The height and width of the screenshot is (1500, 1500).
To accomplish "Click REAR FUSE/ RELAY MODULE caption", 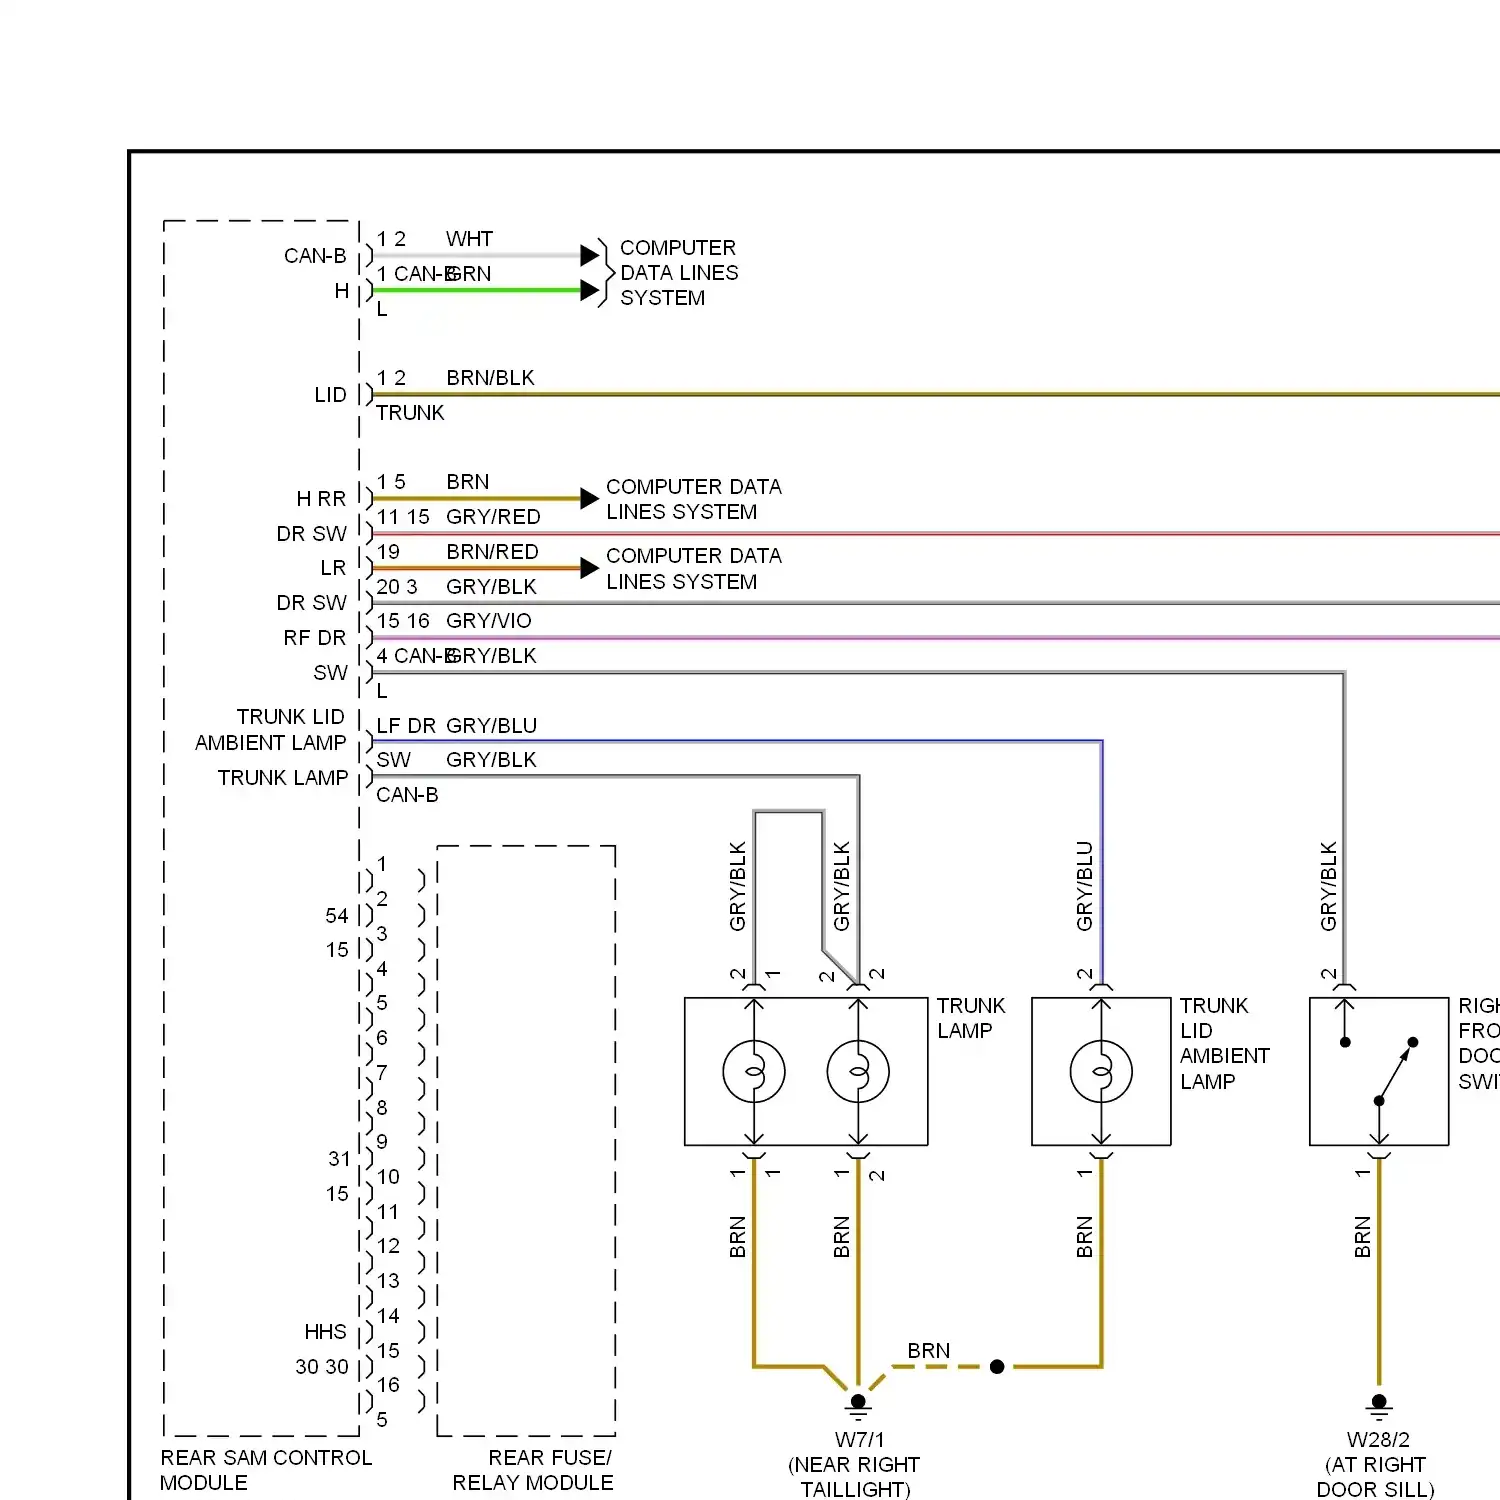I will (533, 1470).
